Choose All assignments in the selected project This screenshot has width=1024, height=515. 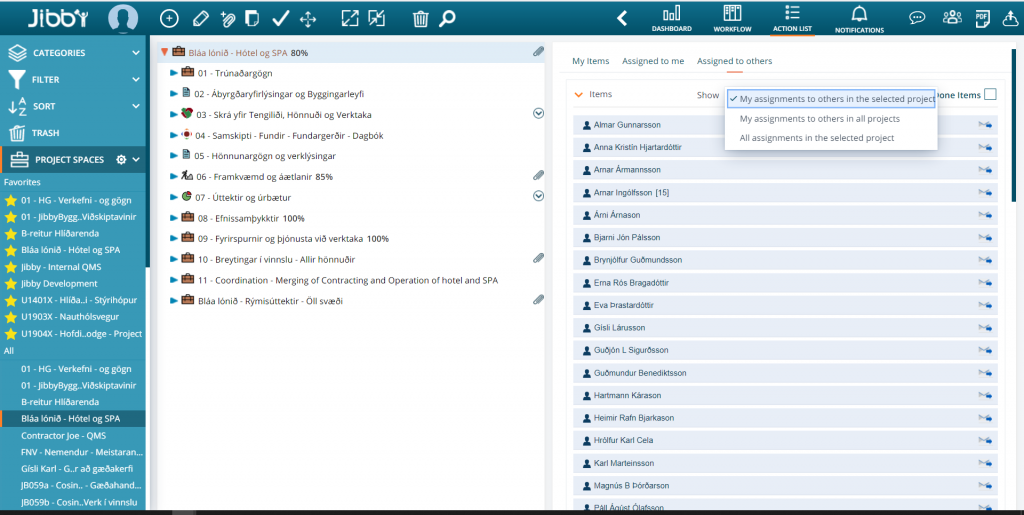click(x=817, y=138)
